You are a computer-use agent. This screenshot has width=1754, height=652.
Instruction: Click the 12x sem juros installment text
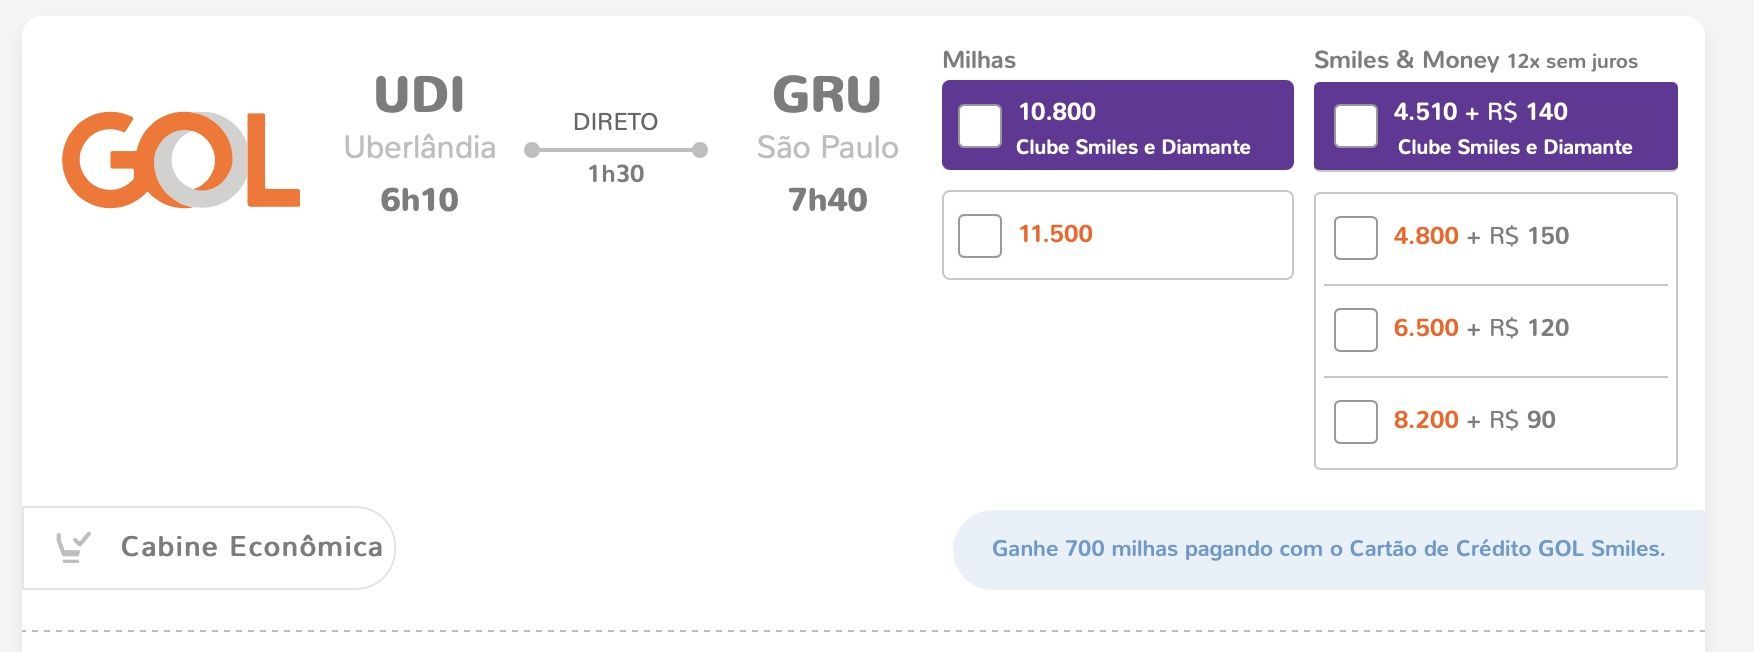tap(1572, 62)
